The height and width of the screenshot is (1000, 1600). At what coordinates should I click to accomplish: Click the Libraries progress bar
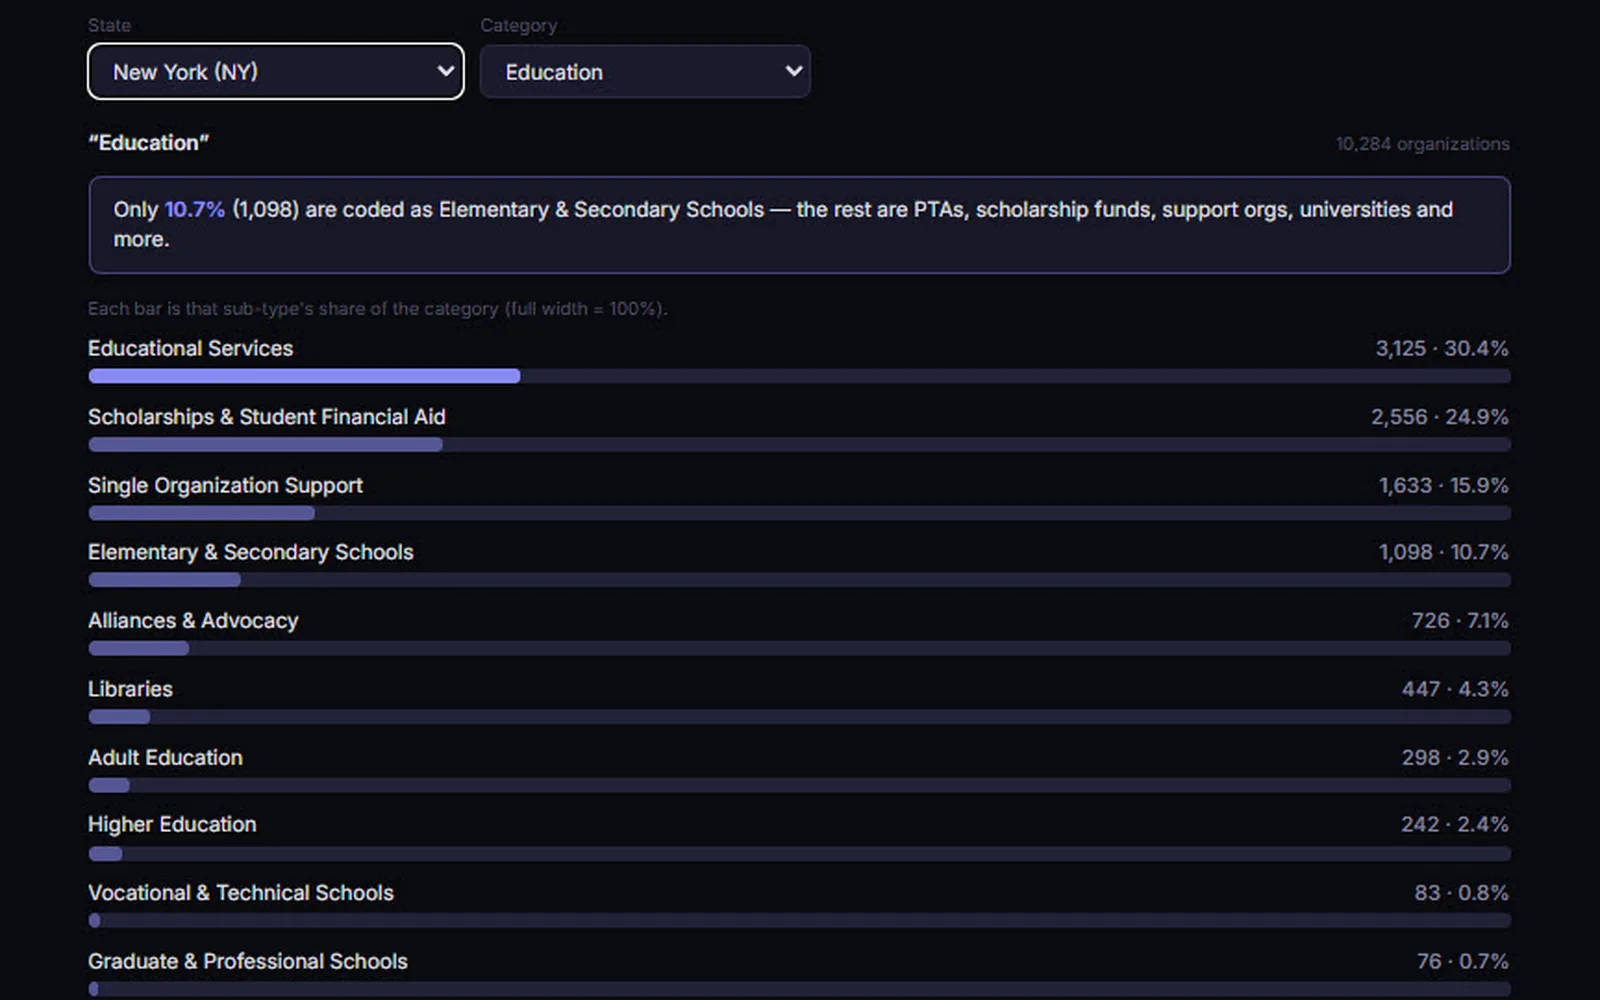(x=799, y=717)
